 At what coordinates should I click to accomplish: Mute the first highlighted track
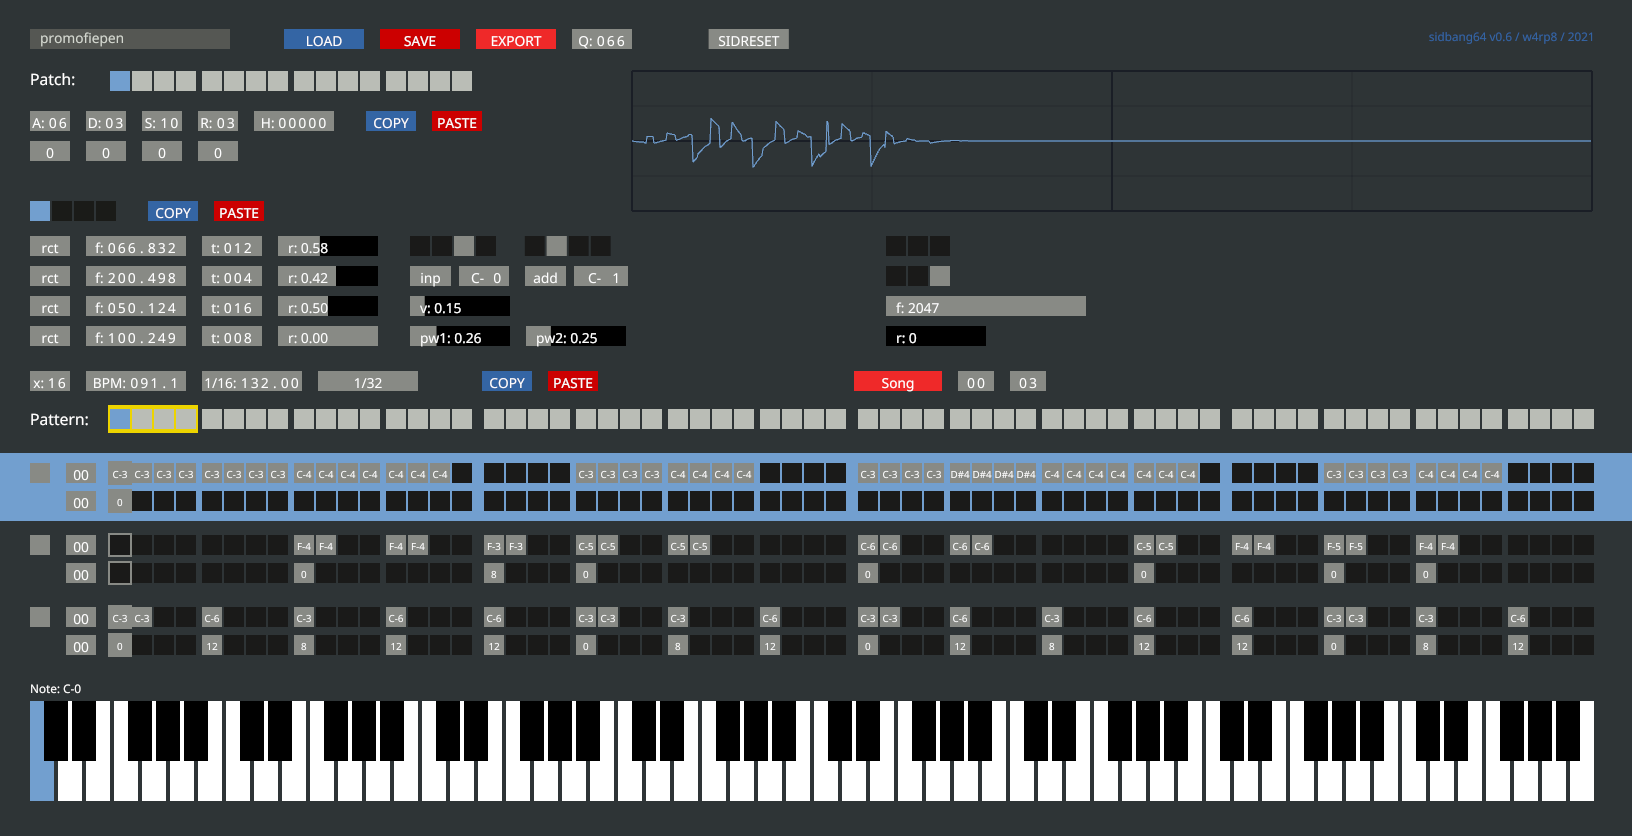40,473
